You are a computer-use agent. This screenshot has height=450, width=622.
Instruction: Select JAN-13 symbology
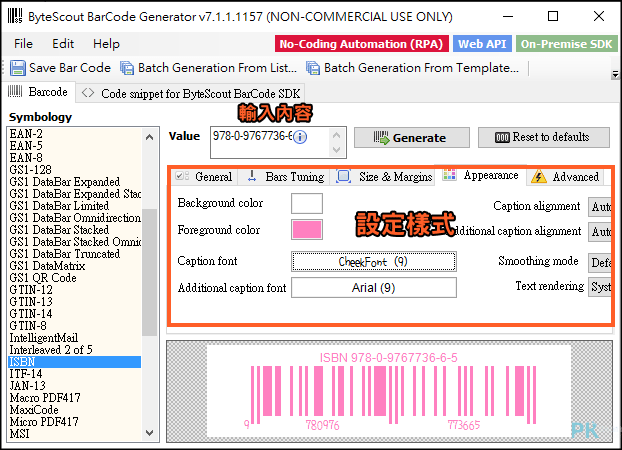click(74, 385)
